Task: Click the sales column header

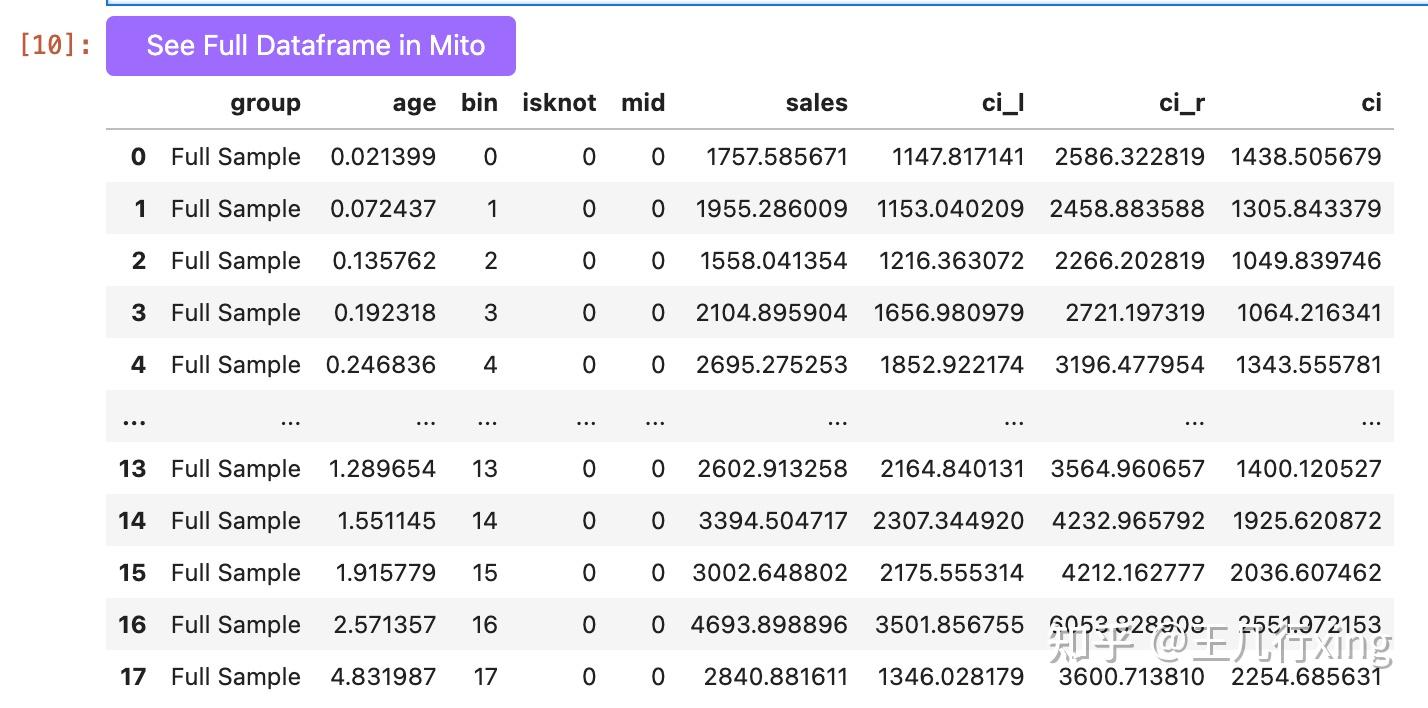Action: click(816, 103)
